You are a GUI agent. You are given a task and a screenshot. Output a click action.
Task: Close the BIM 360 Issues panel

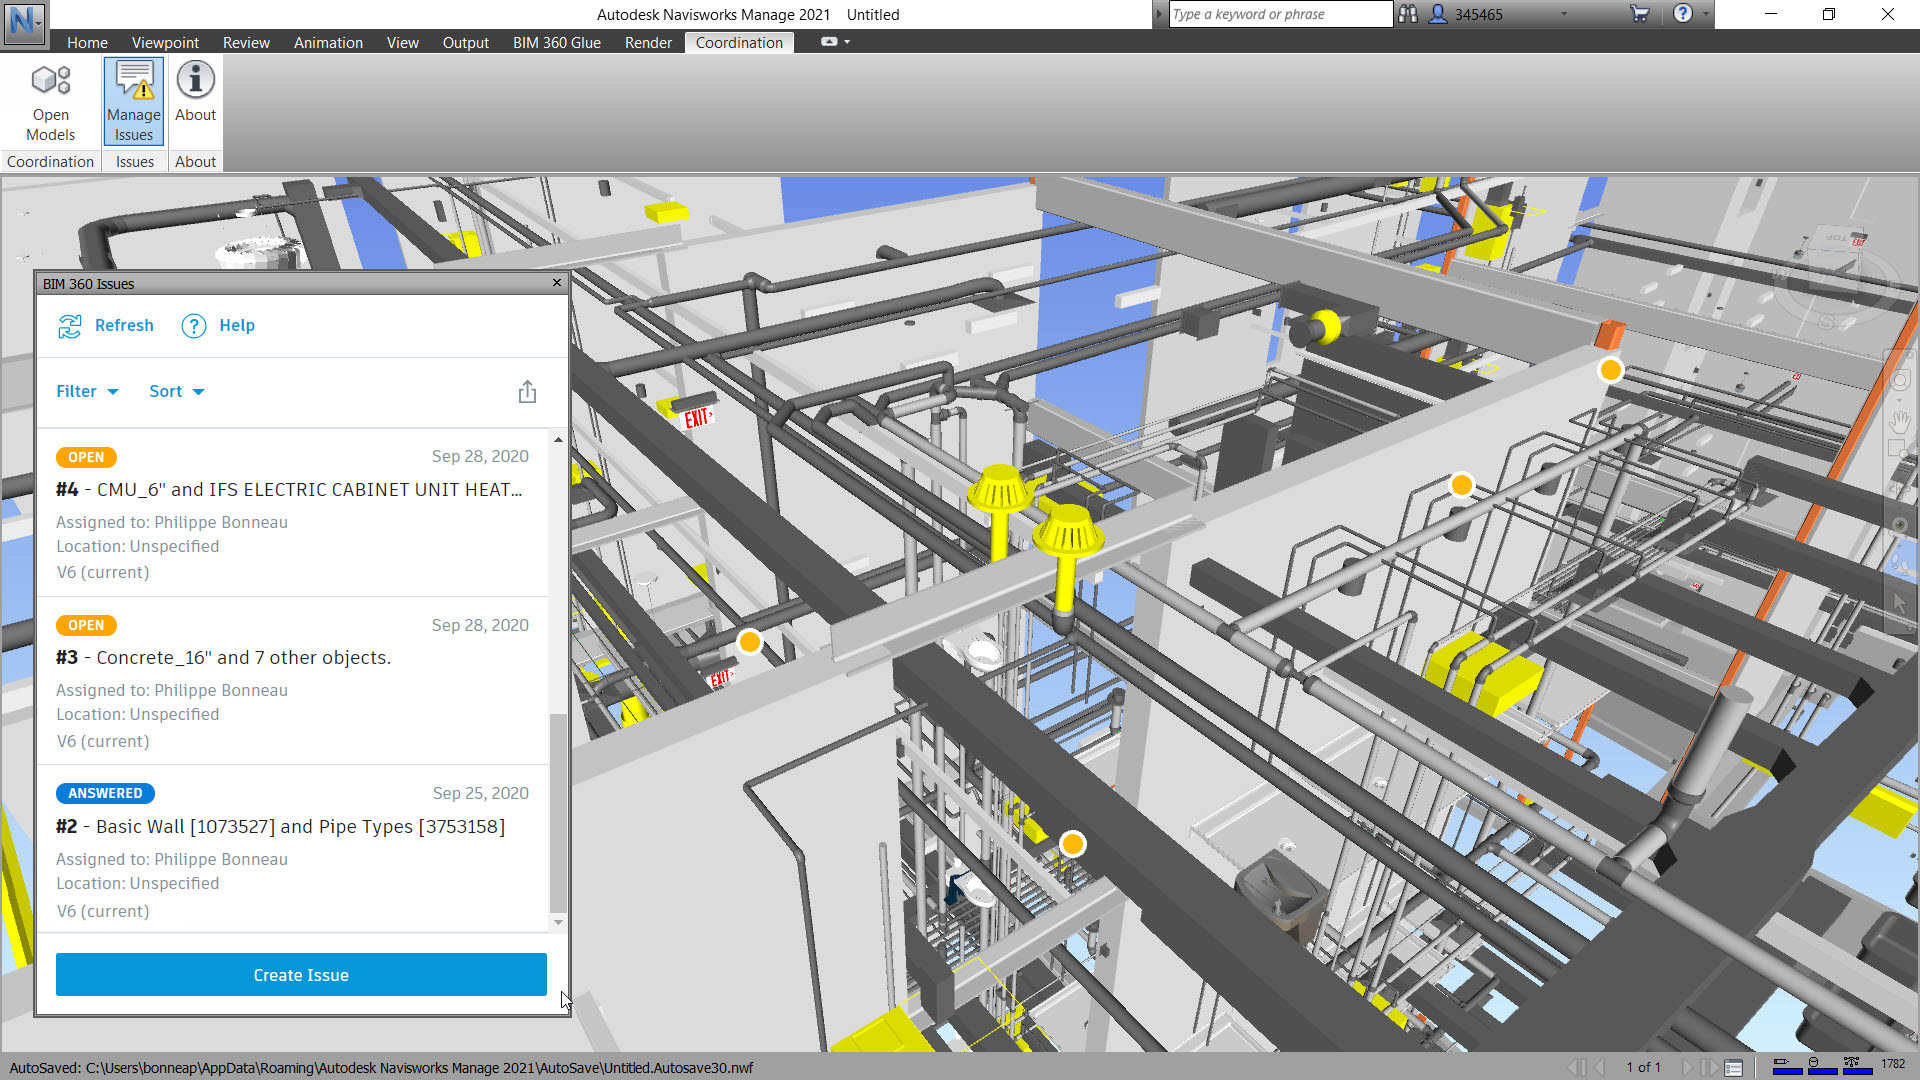(x=557, y=283)
